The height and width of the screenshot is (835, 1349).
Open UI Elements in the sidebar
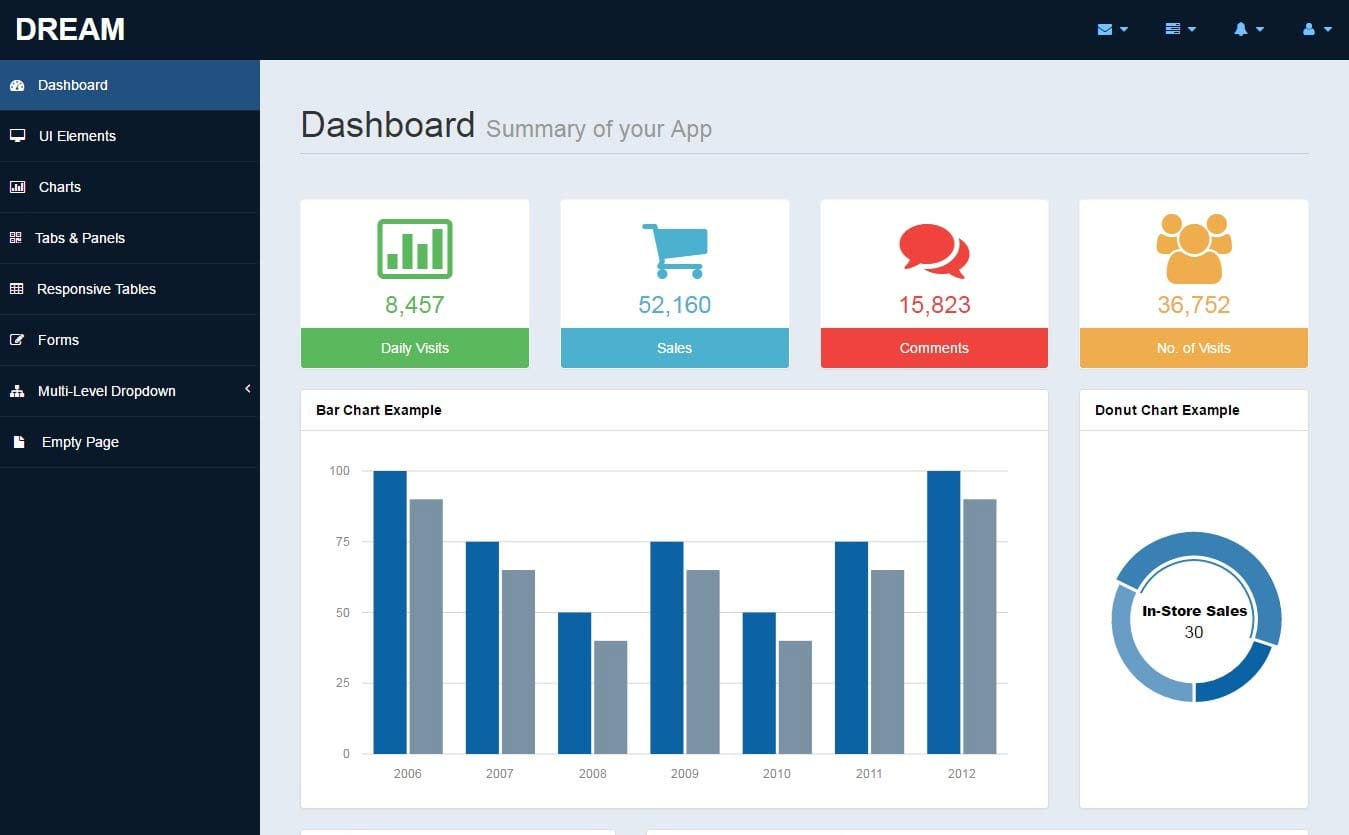77,136
